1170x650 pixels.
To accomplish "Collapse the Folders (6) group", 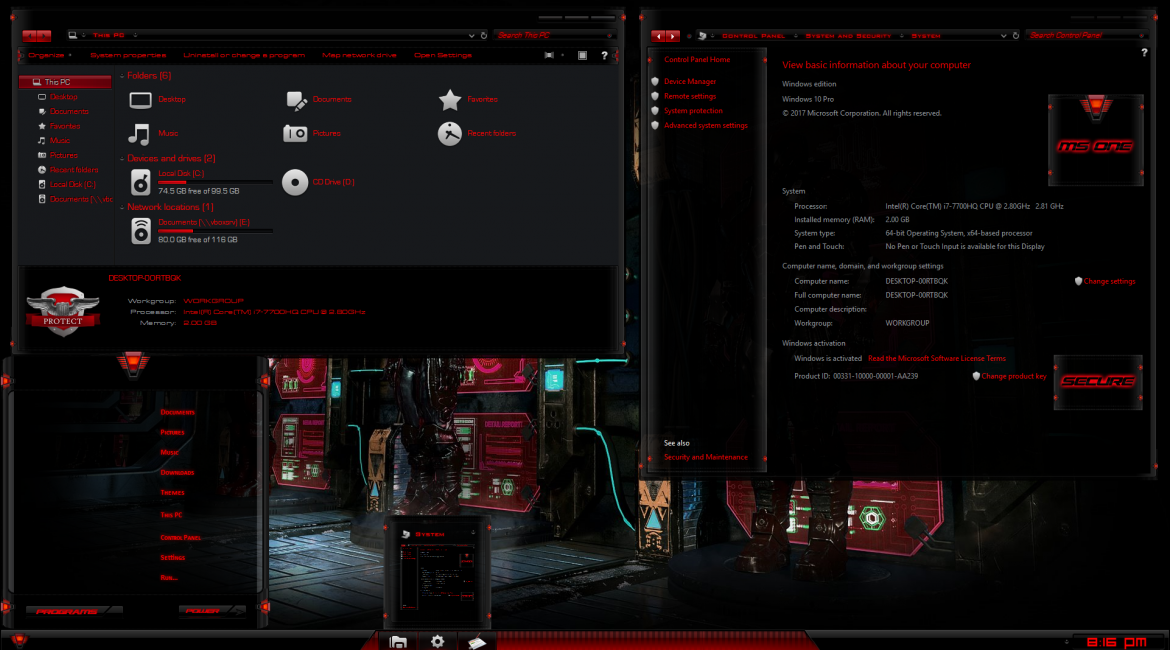I will point(122,76).
